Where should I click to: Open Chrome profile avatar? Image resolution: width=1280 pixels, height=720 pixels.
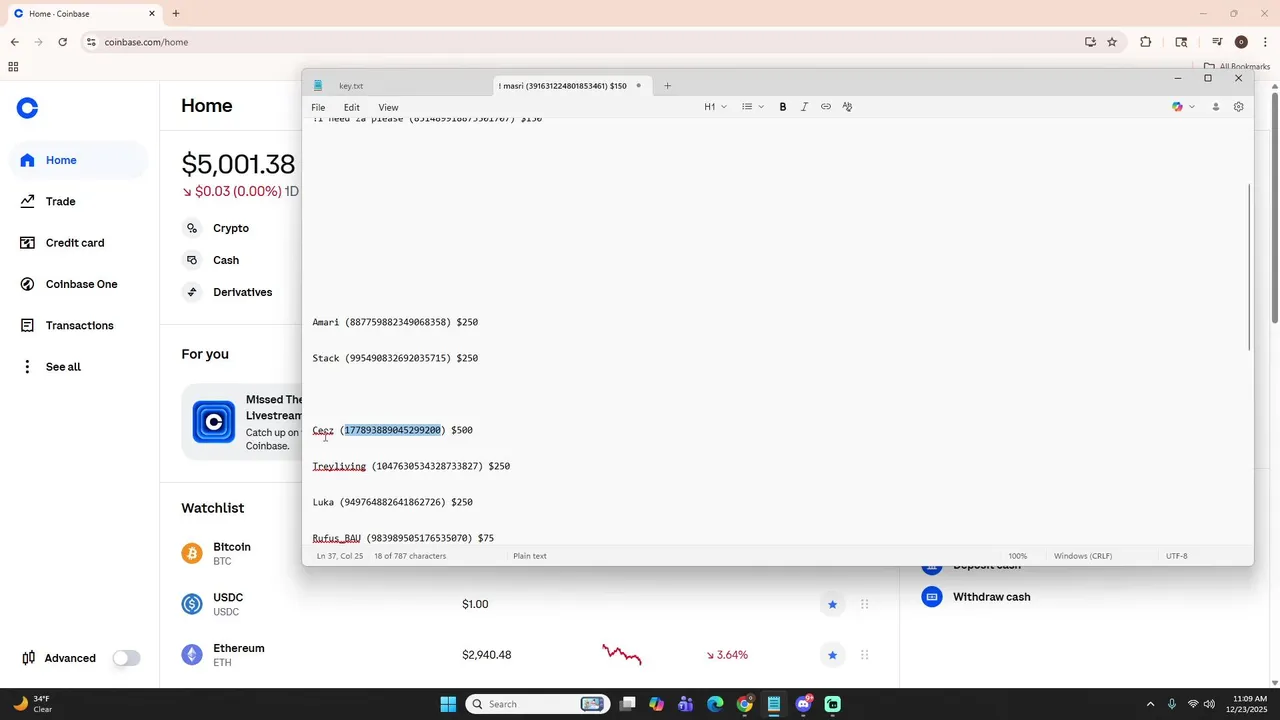[x=1241, y=42]
